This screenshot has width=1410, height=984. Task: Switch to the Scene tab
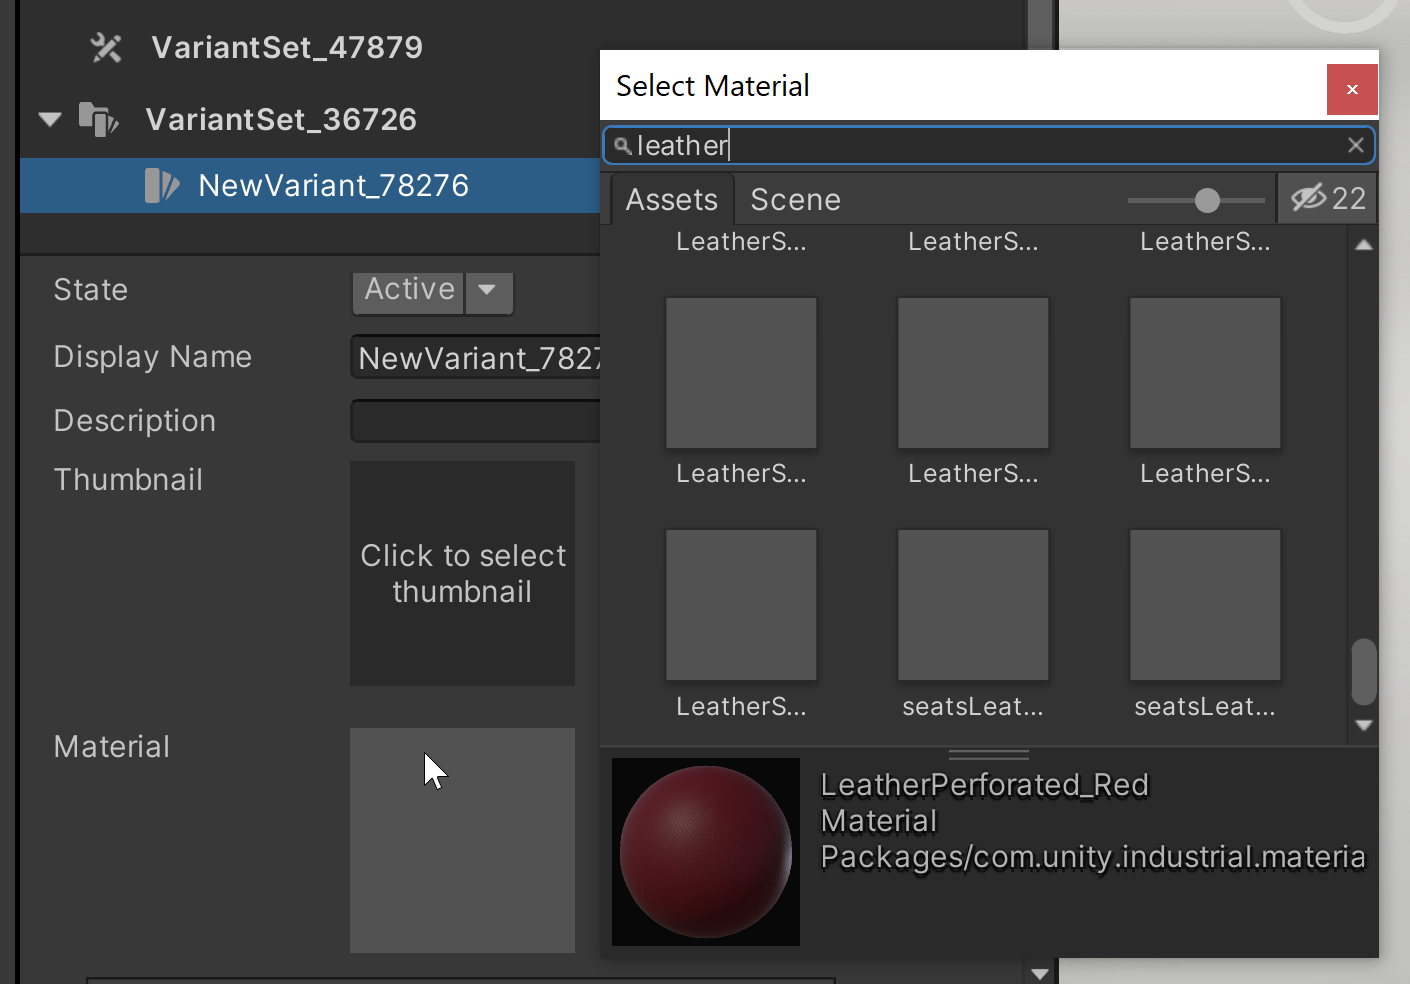(795, 199)
